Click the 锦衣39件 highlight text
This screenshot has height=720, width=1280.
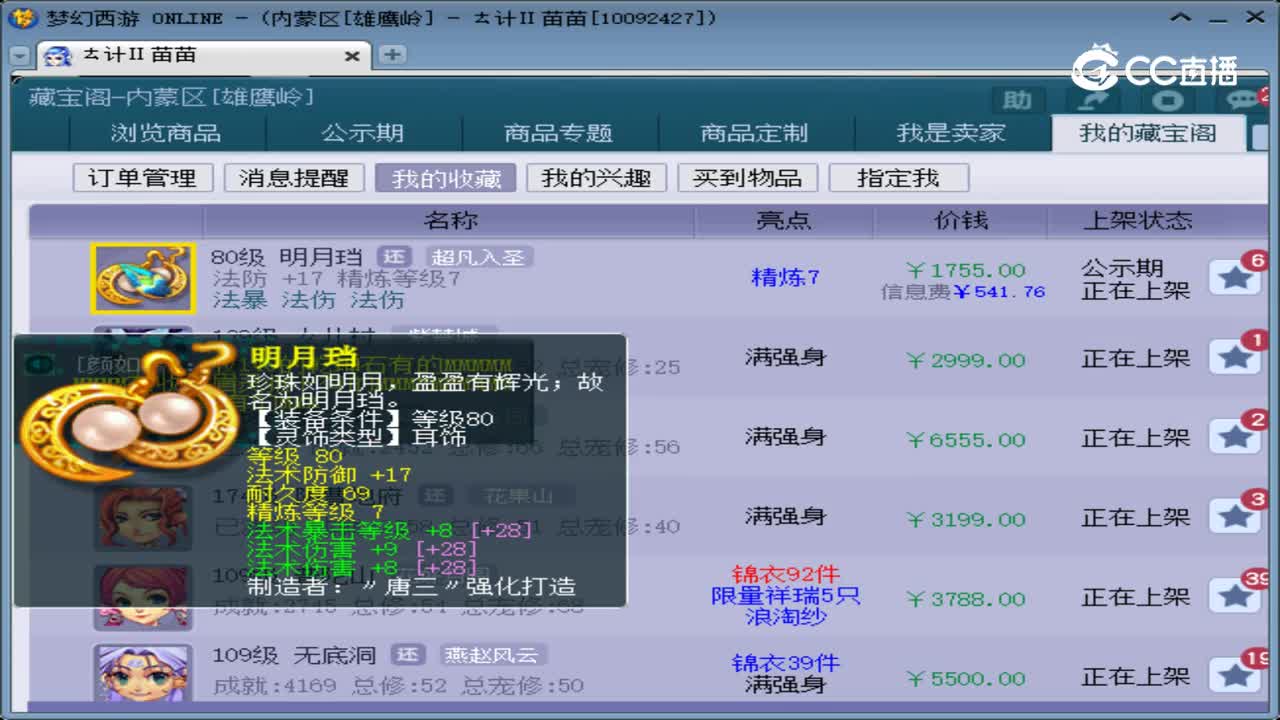(x=785, y=662)
